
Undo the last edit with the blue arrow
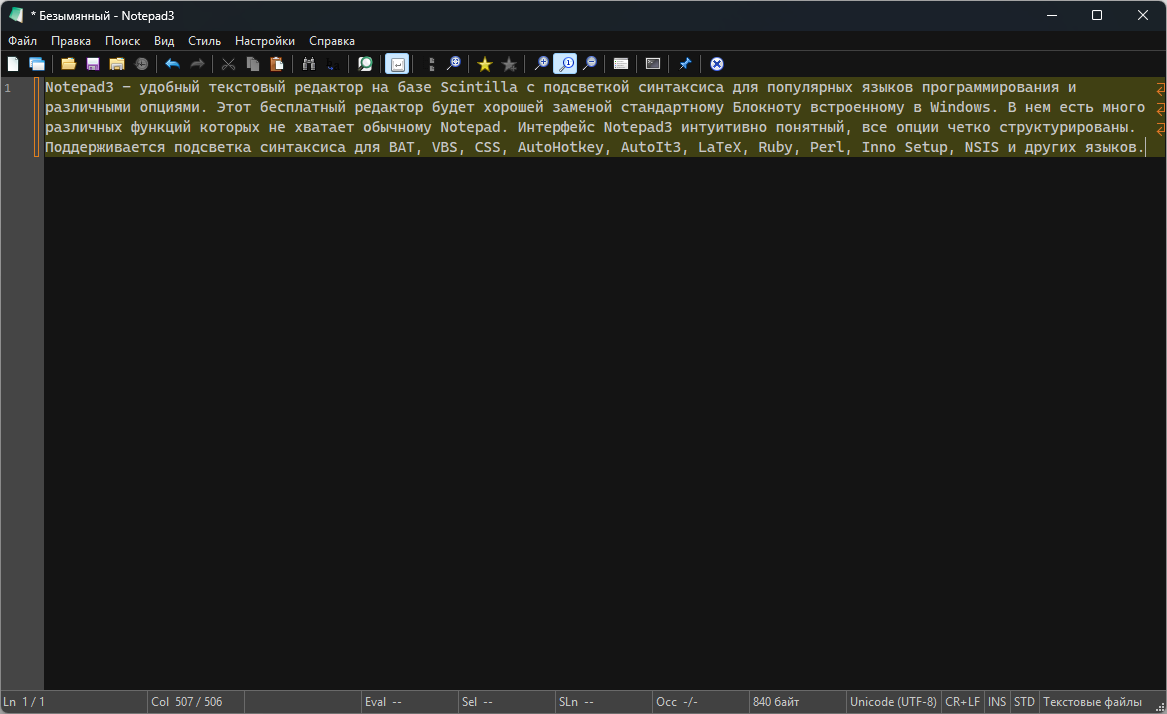pos(173,64)
